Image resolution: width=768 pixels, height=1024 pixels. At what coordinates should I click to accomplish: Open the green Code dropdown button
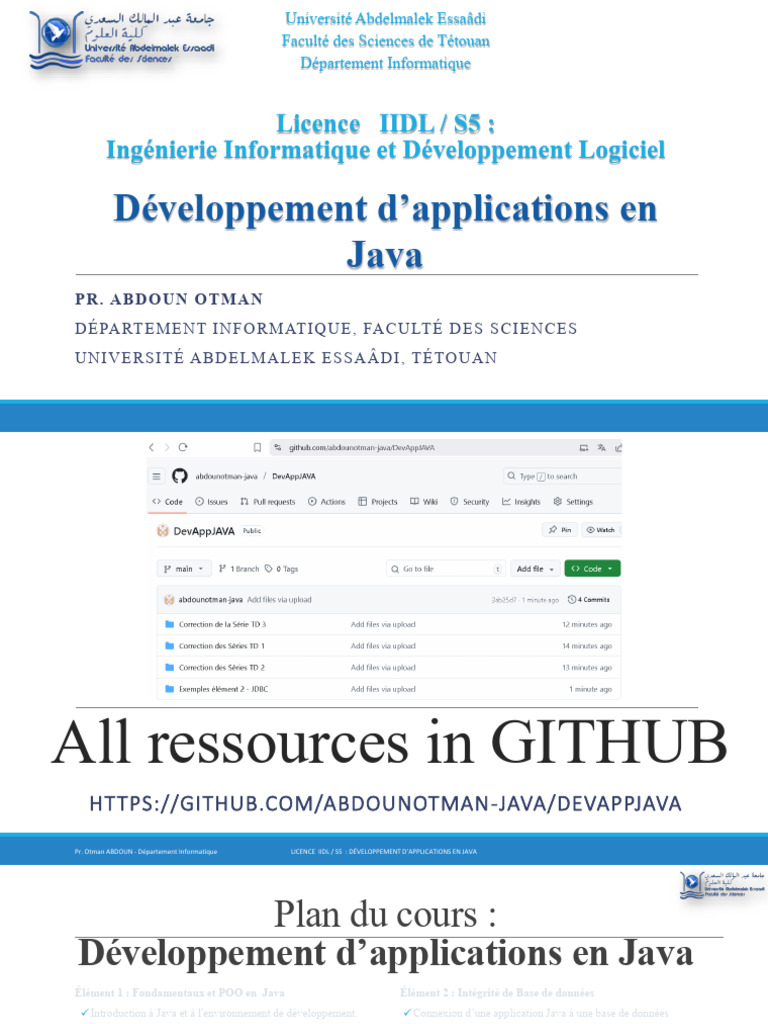pyautogui.click(x=592, y=569)
